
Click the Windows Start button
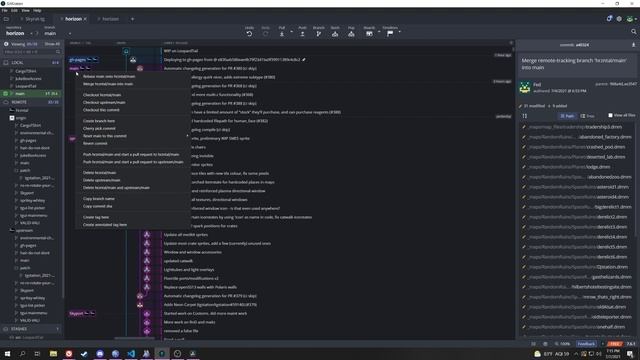click(x=7, y=353)
